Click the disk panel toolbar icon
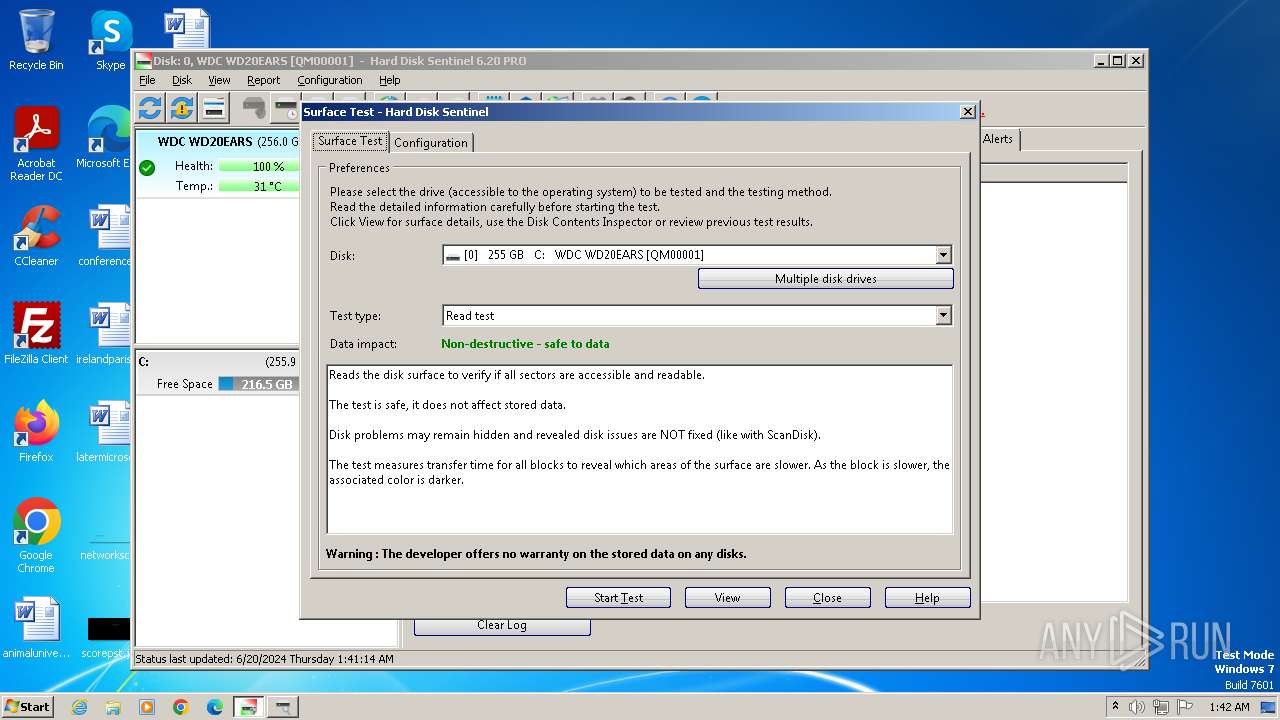 (x=214, y=108)
